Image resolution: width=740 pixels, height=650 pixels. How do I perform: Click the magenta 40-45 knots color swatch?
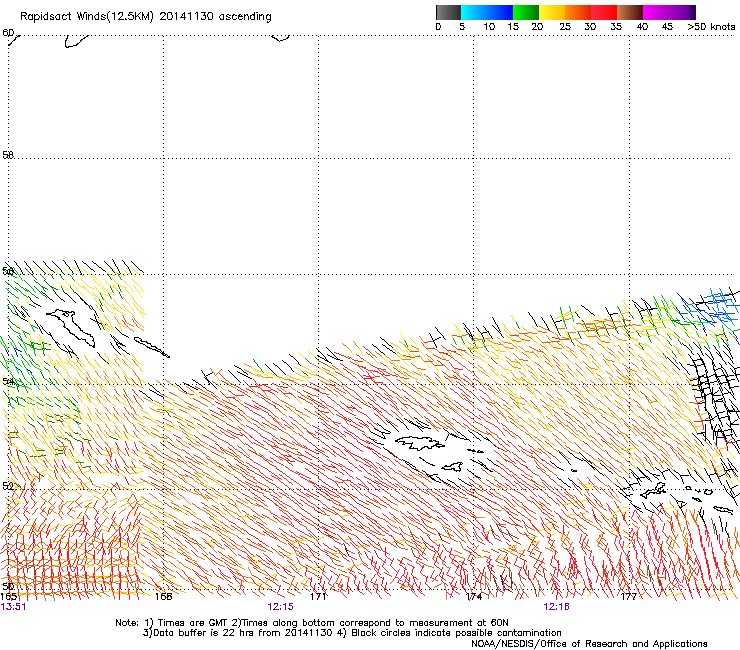(656, 12)
